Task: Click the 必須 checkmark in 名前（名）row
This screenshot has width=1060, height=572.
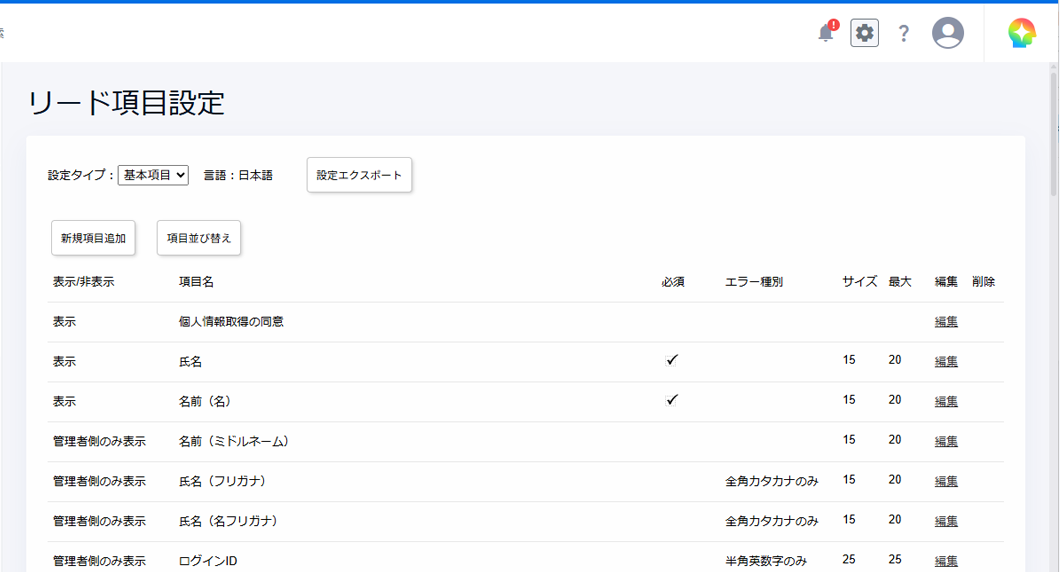Action: 671,400
